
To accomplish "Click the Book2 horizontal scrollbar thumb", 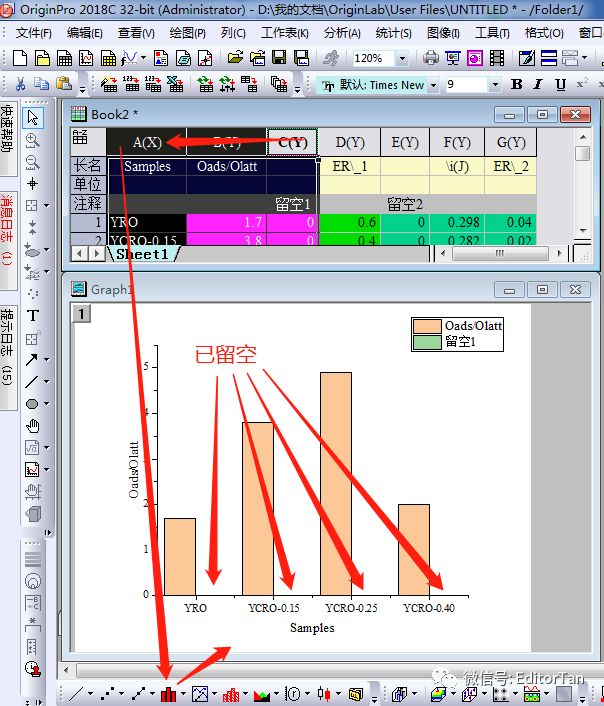I will pos(500,253).
